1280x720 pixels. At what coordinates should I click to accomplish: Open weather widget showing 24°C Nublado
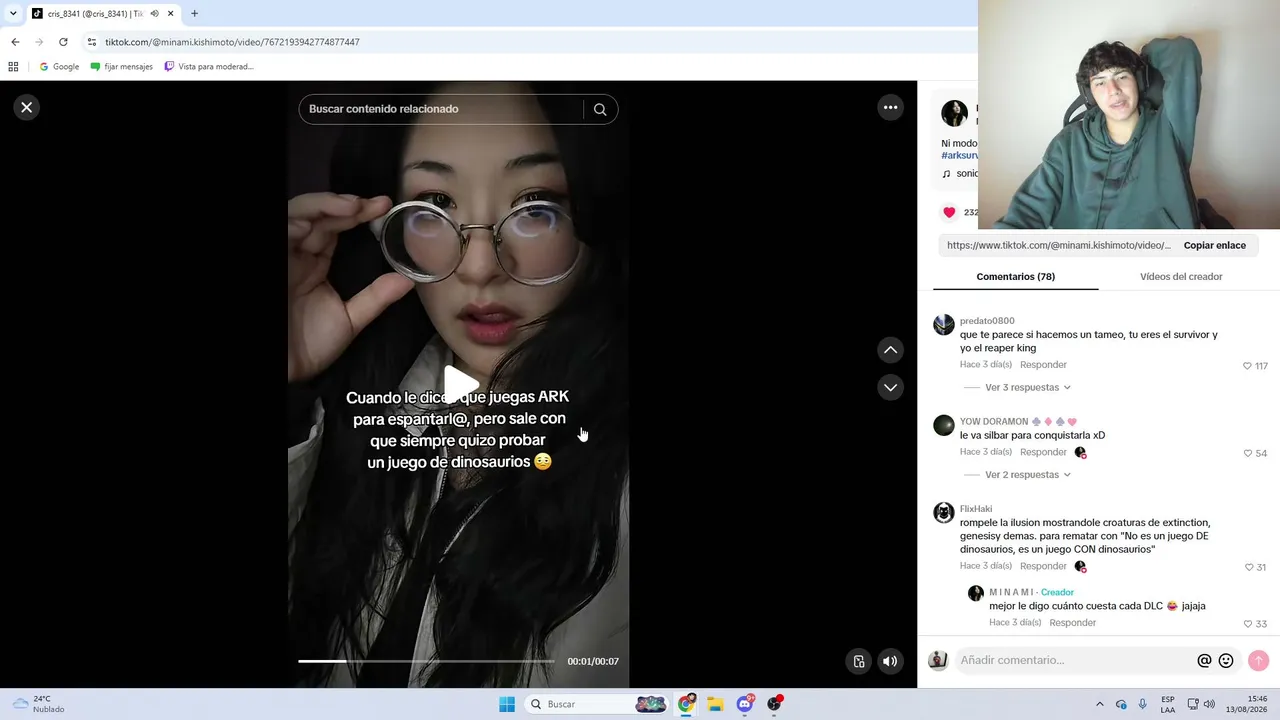40,704
